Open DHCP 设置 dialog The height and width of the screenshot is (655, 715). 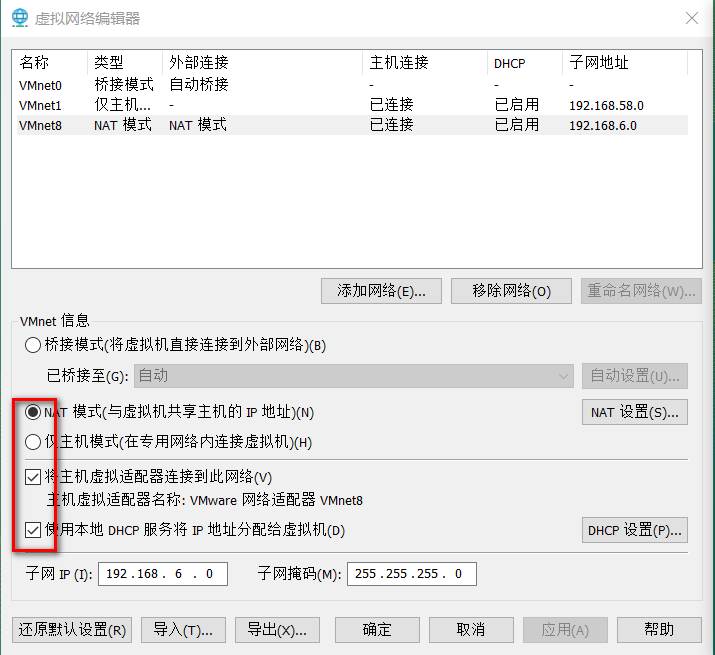[x=634, y=530]
